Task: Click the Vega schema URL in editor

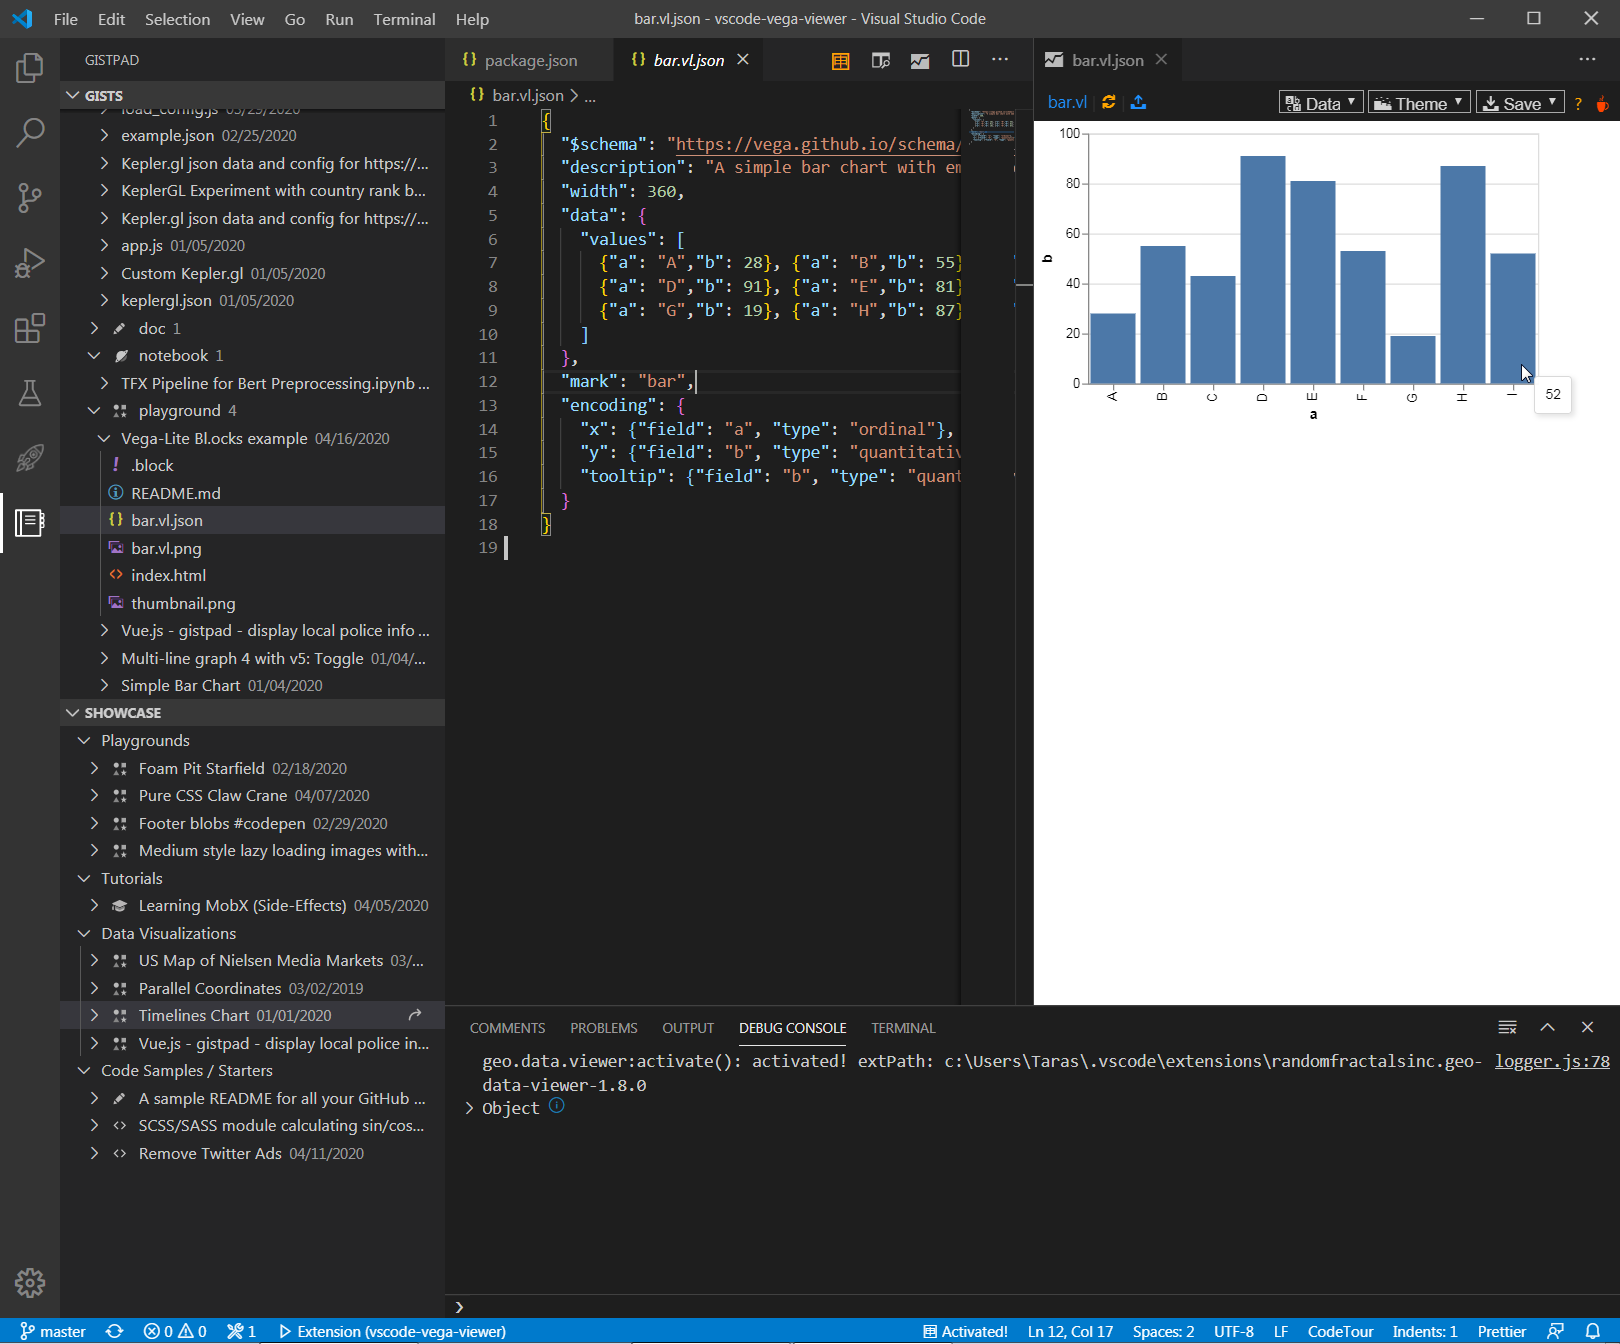Action: point(818,144)
